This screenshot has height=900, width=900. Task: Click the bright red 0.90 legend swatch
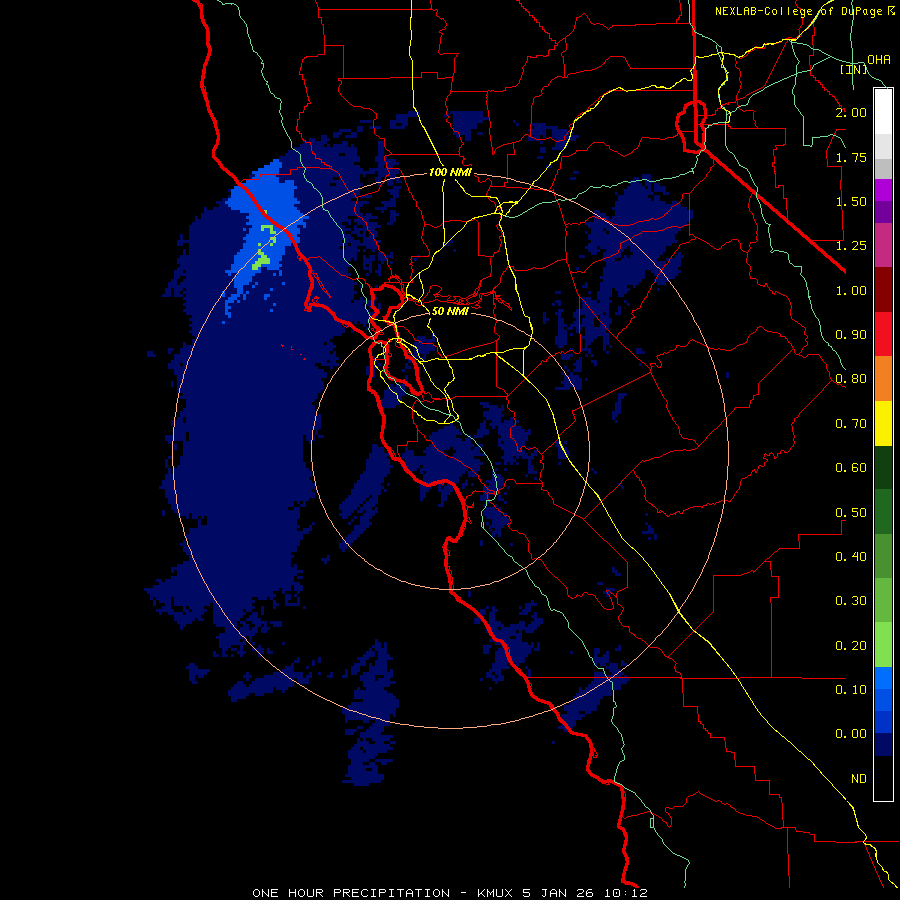[x=883, y=334]
